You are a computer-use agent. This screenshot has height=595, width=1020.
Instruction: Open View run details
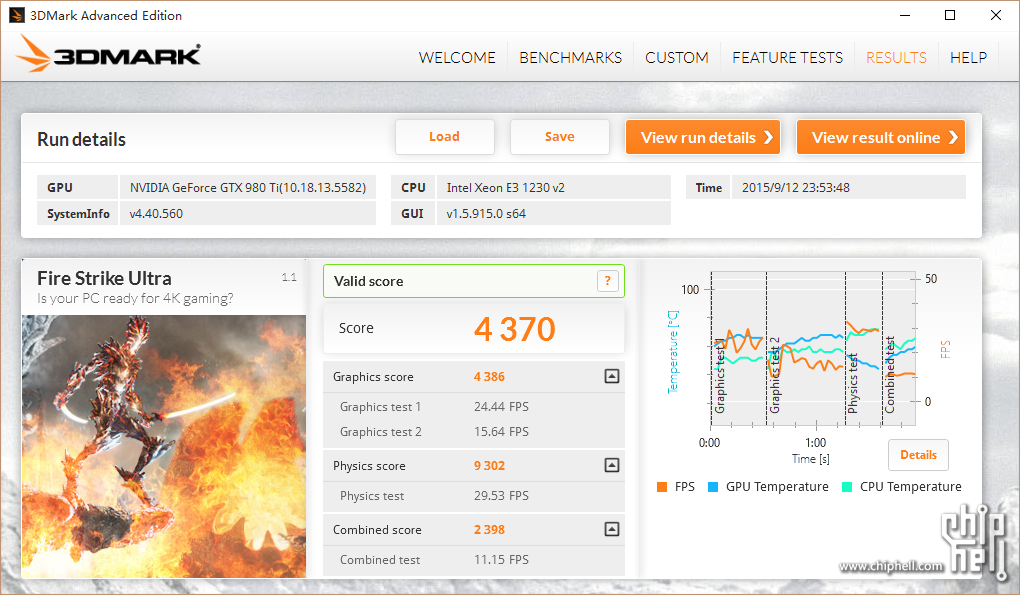point(703,137)
